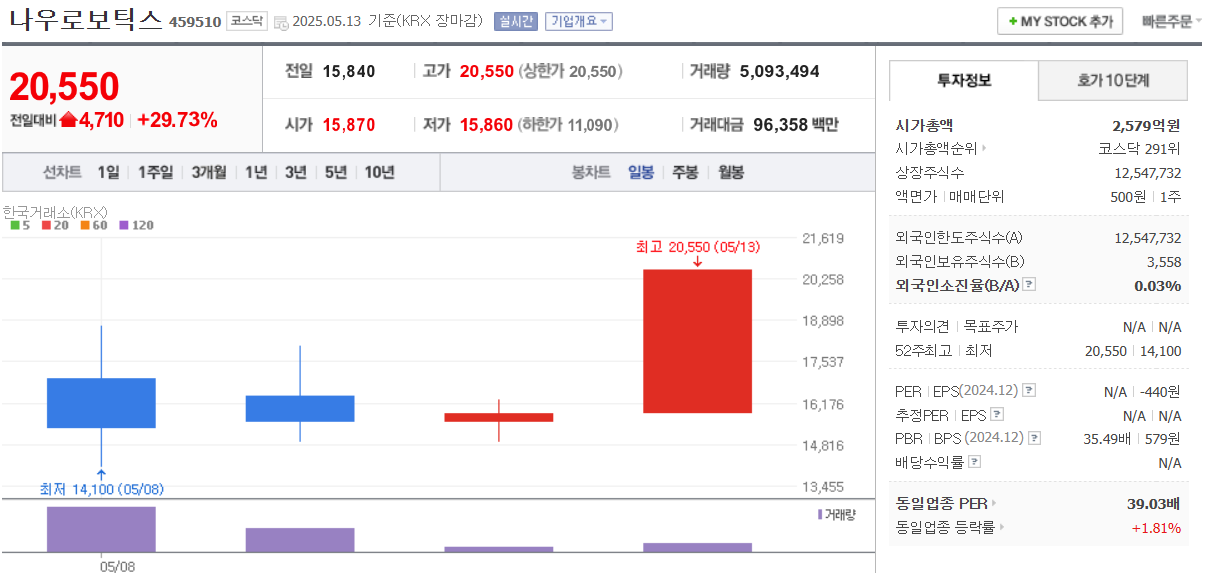The width and height of the screenshot is (1215, 573).
Task: Click the 코스닥 291위 ranking value
Action: click(x=1139, y=149)
